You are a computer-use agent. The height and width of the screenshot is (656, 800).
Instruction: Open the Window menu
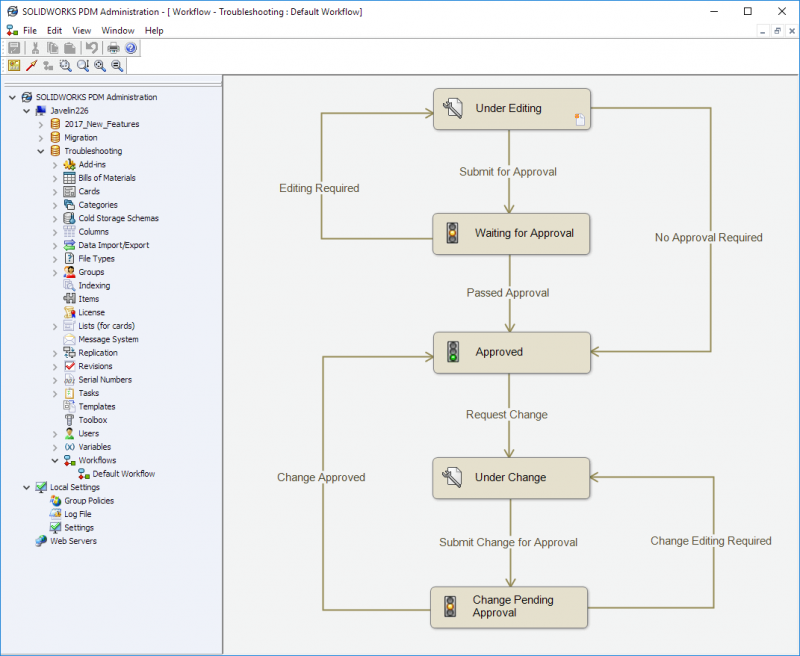tap(118, 30)
